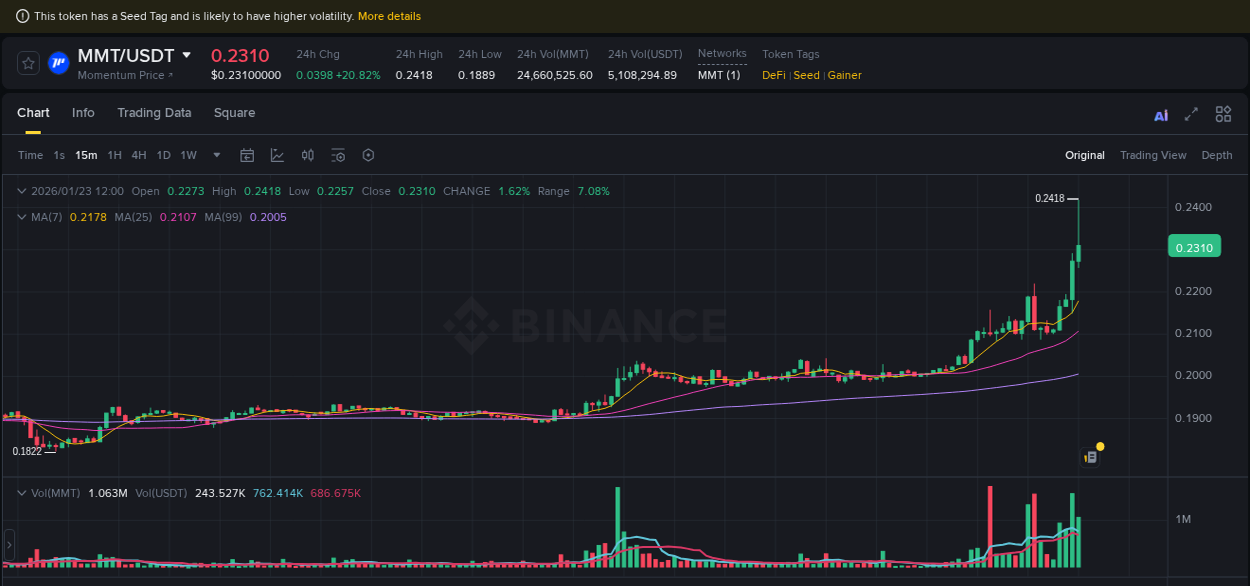1250x586 pixels.
Task: Click the MMT token logo
Action: pos(60,64)
